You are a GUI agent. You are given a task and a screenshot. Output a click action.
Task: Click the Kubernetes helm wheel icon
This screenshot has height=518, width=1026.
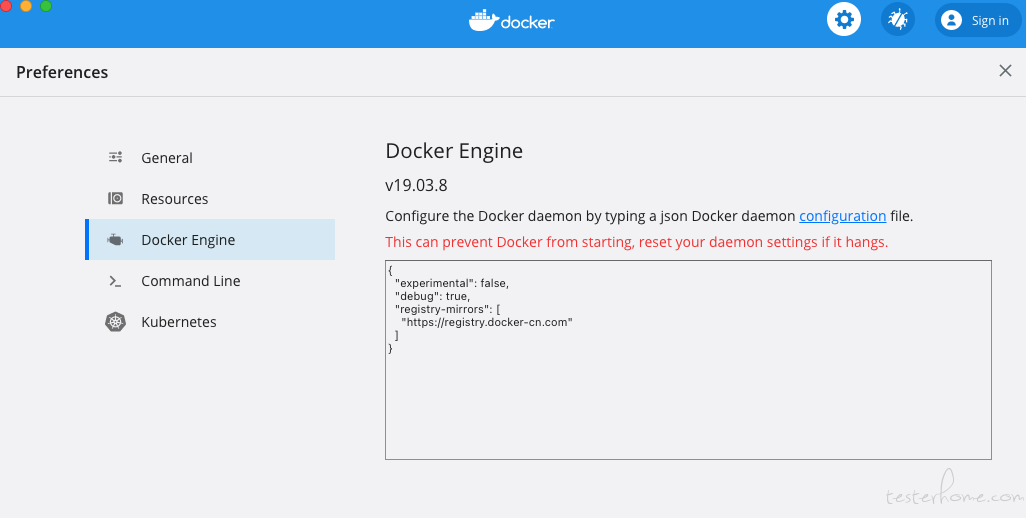pos(116,322)
